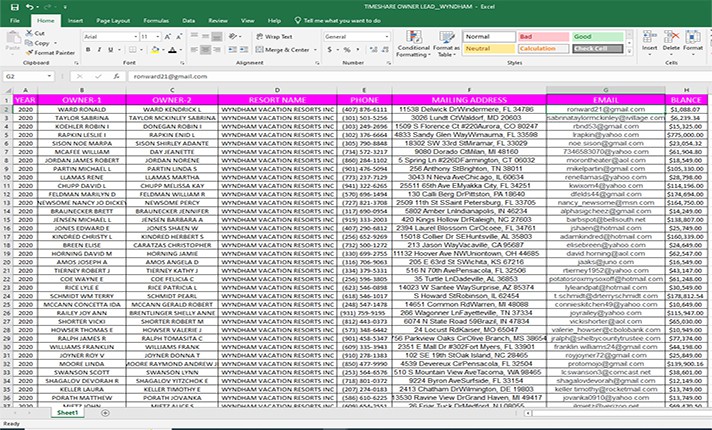This screenshot has height=430, width=712.
Task: Toggle Italic formatting
Action: point(99,49)
